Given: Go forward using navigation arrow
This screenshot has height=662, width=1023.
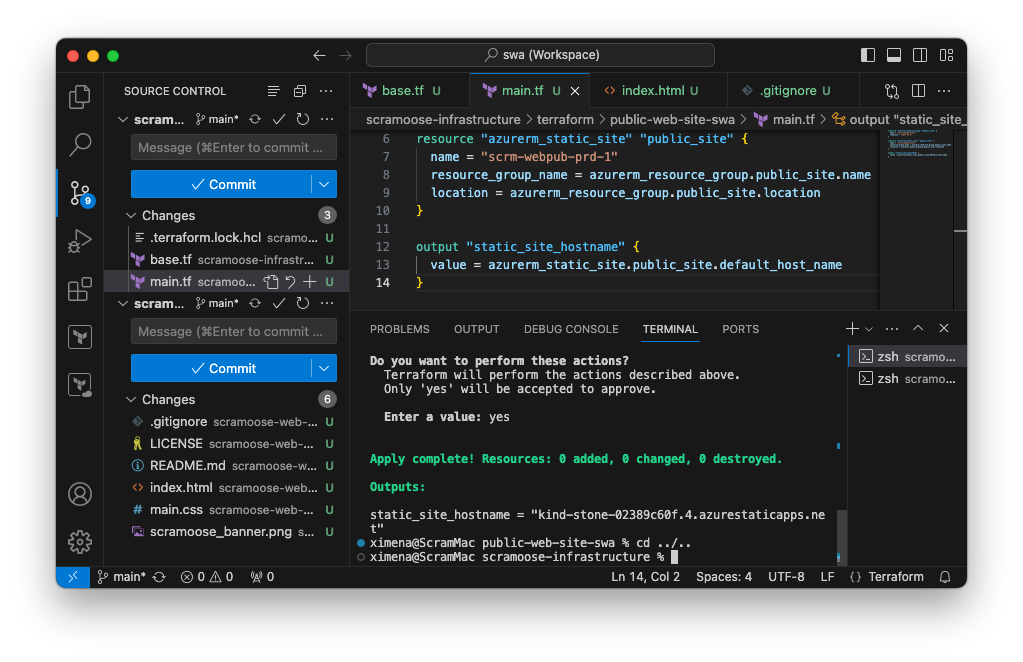Looking at the screenshot, I should click(x=345, y=55).
